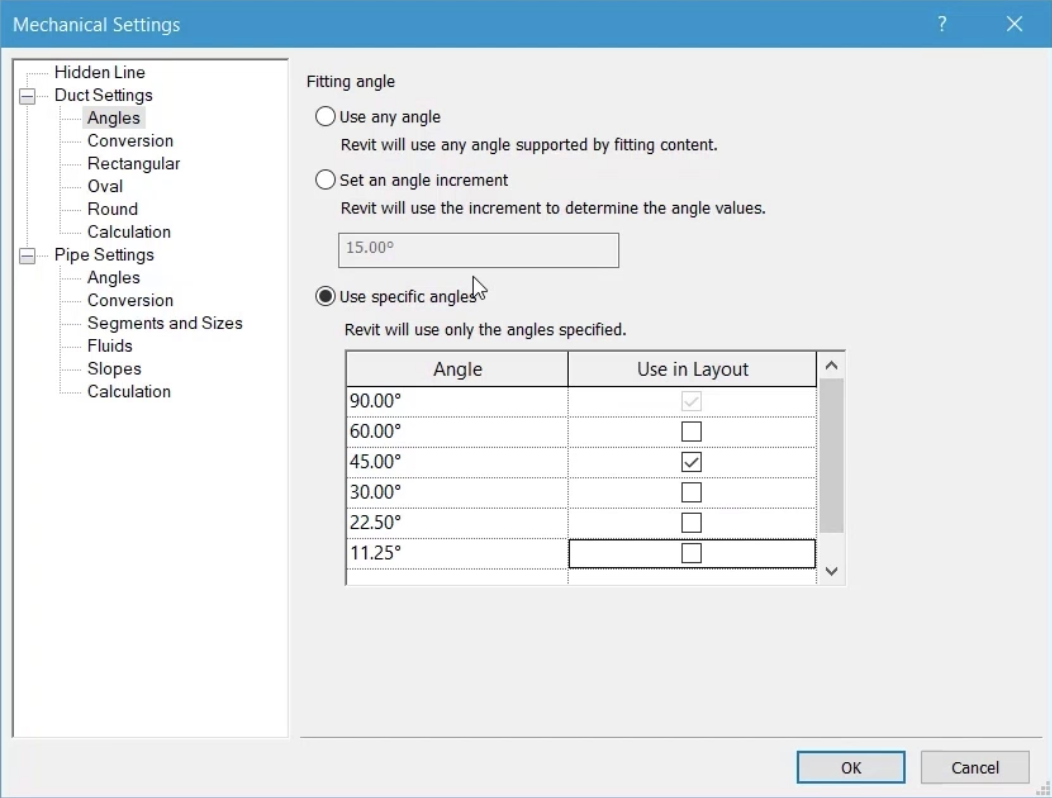The image size is (1052, 798).
Task: Click the angle table scroll up arrow
Action: 831,366
